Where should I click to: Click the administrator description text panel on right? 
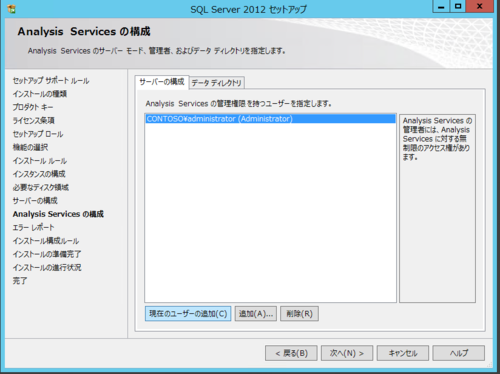(x=437, y=208)
